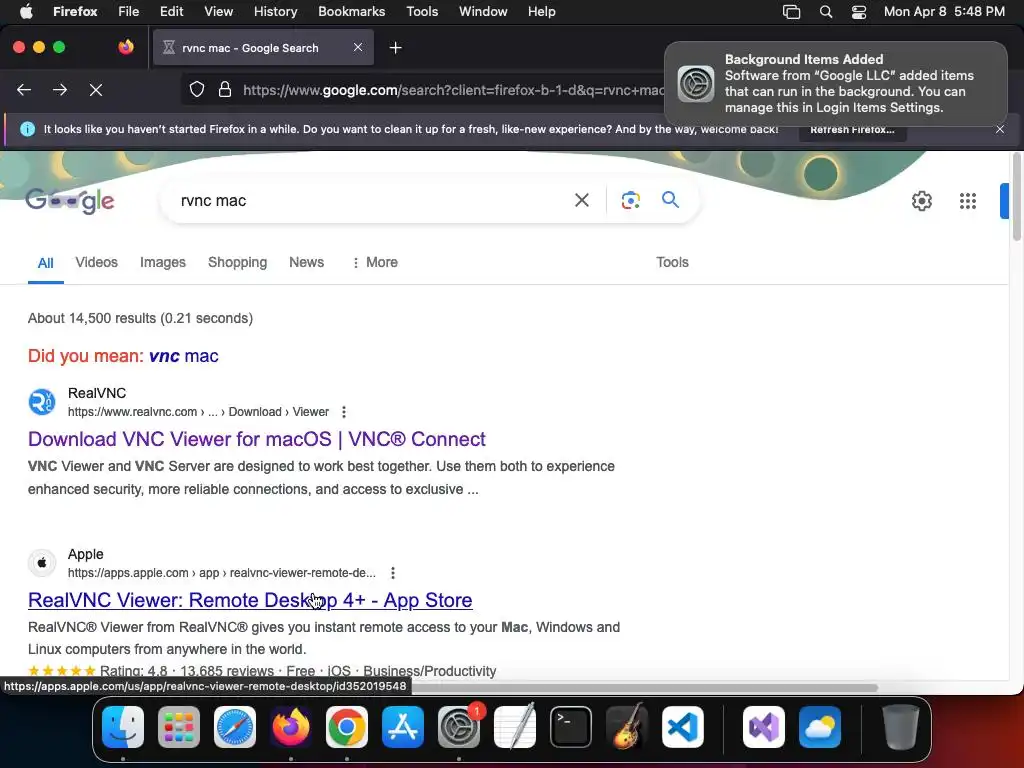
Task: Switch to Images search tab
Action: [163, 263]
